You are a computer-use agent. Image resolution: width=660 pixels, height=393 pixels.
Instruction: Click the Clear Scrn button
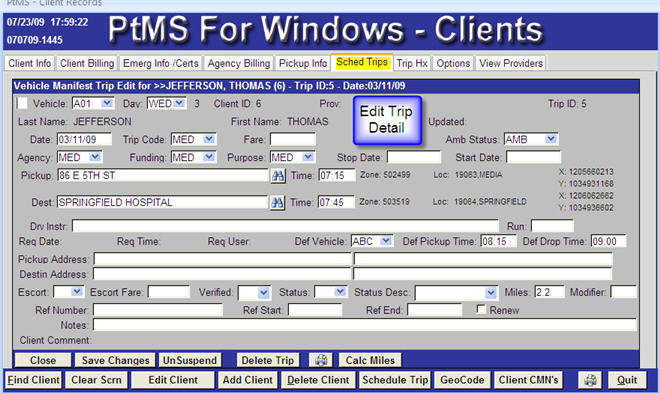pyautogui.click(x=96, y=380)
